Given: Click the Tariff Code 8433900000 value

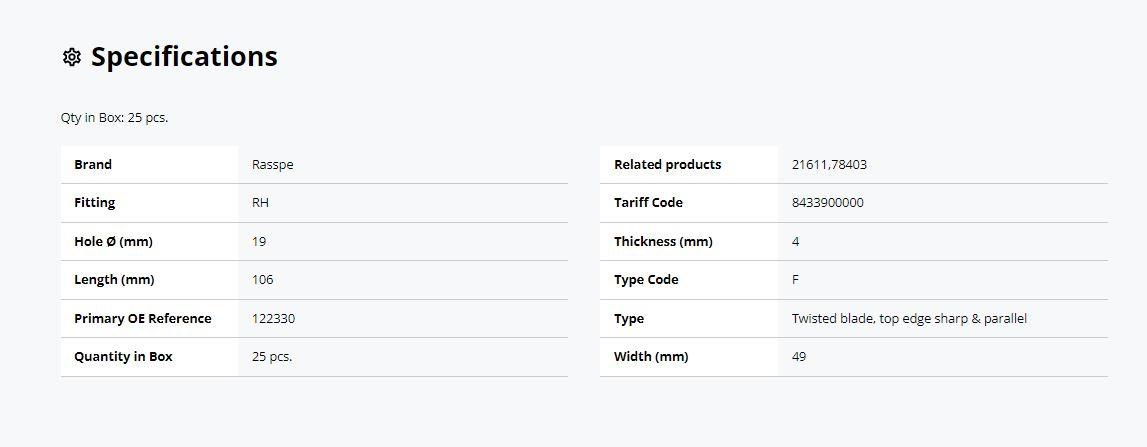Looking at the screenshot, I should [827, 203].
